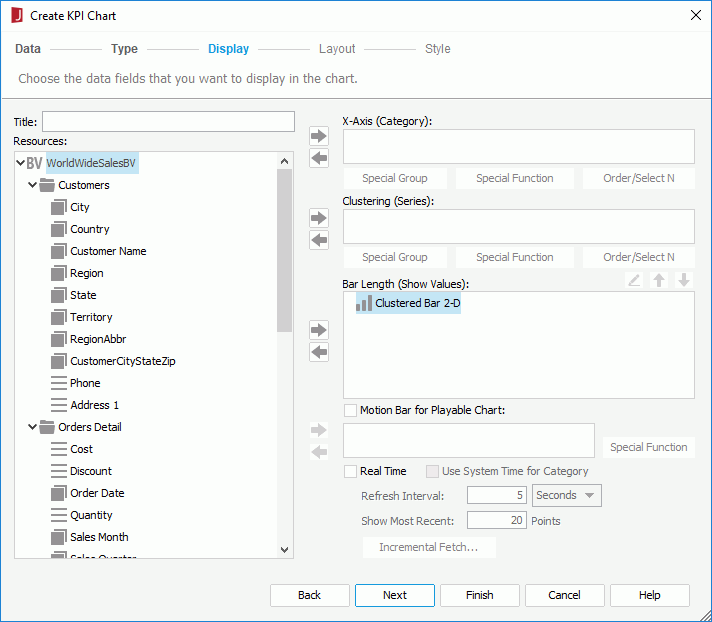Click Special Function beside Motion Bar field

[x=649, y=447]
